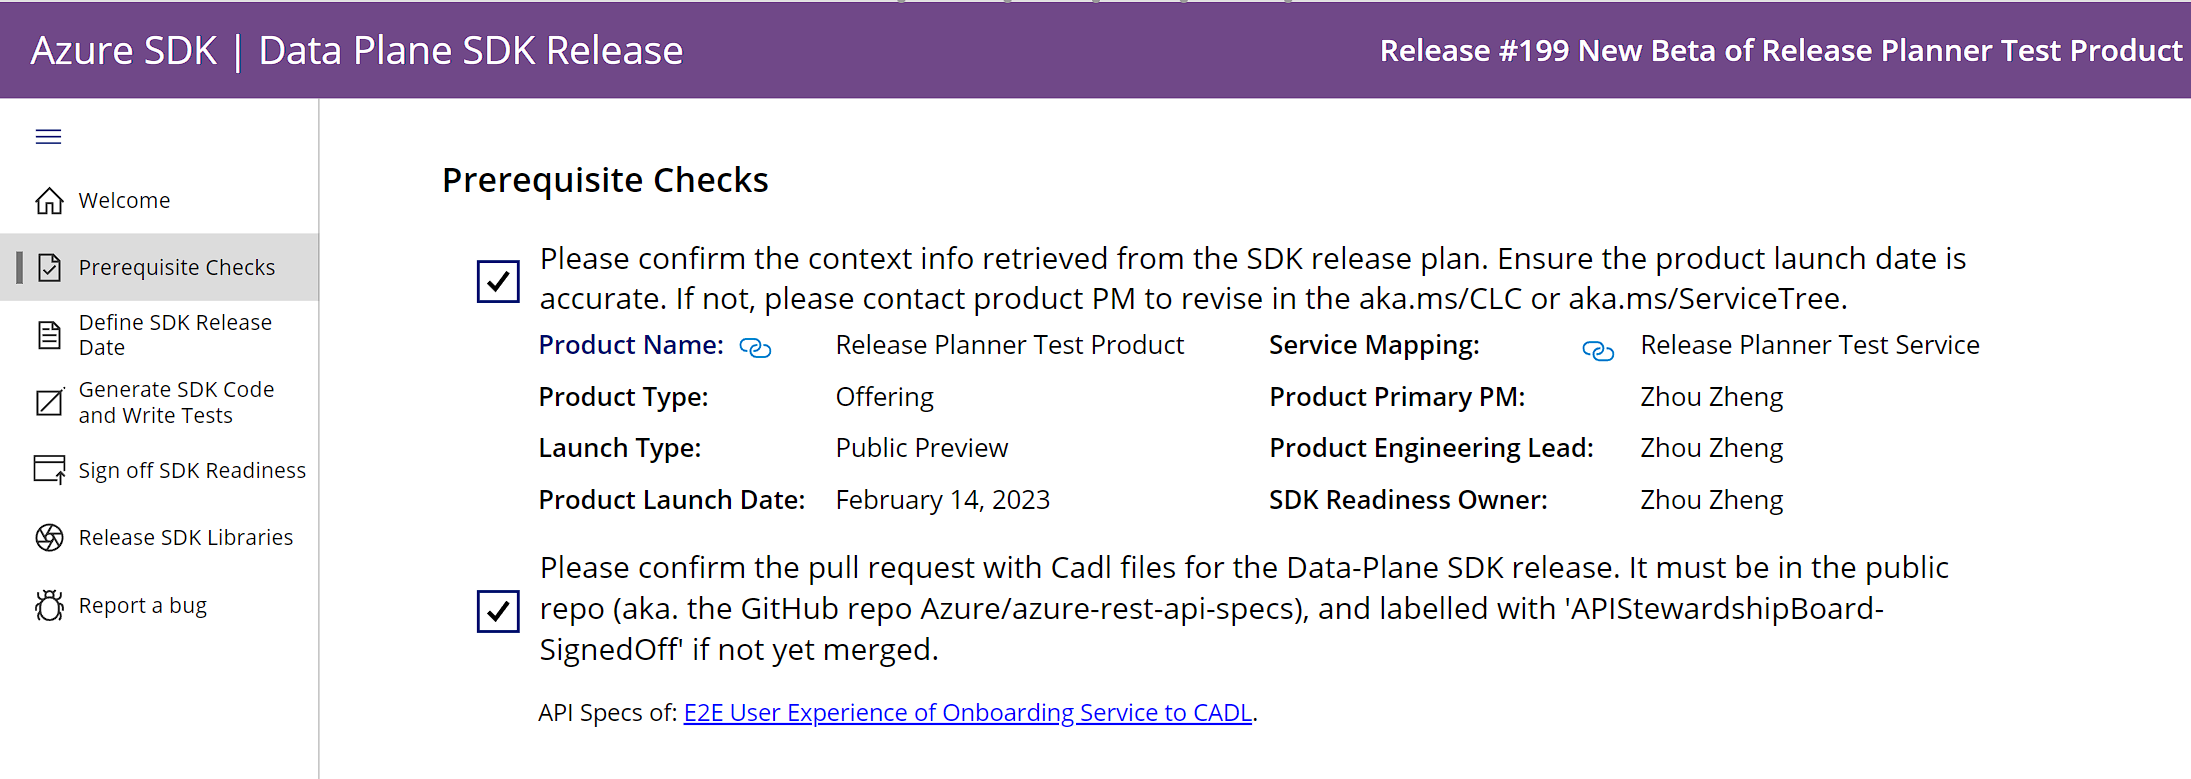Select Welcome from the sidebar
Screen dimensions: 2191x779
pos(123,200)
